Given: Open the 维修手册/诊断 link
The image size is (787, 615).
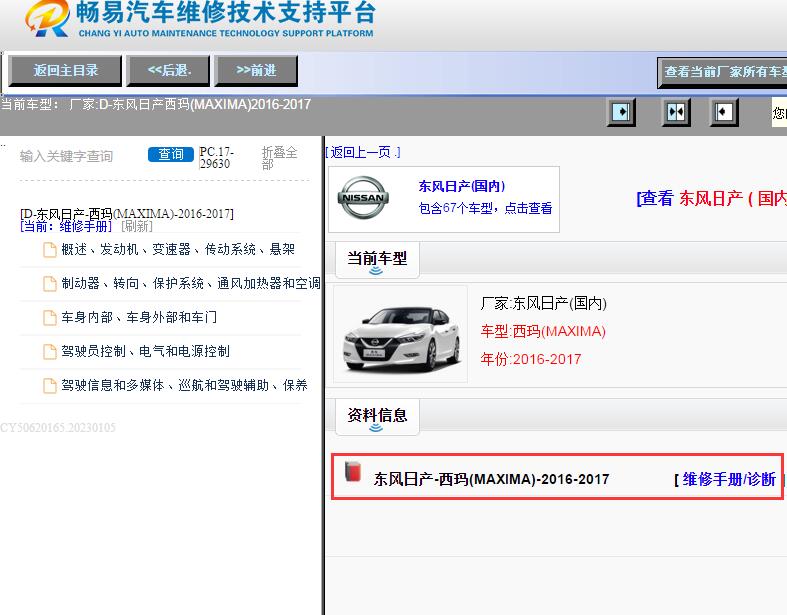Looking at the screenshot, I should point(729,479).
